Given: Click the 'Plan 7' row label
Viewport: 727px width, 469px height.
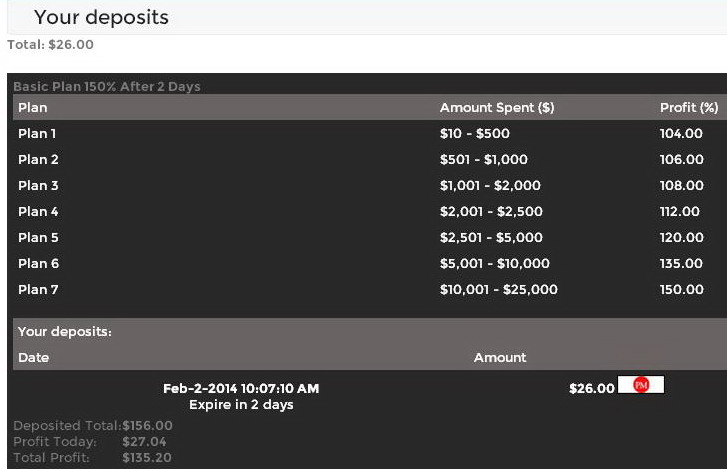Looking at the screenshot, I should (x=38, y=289).
